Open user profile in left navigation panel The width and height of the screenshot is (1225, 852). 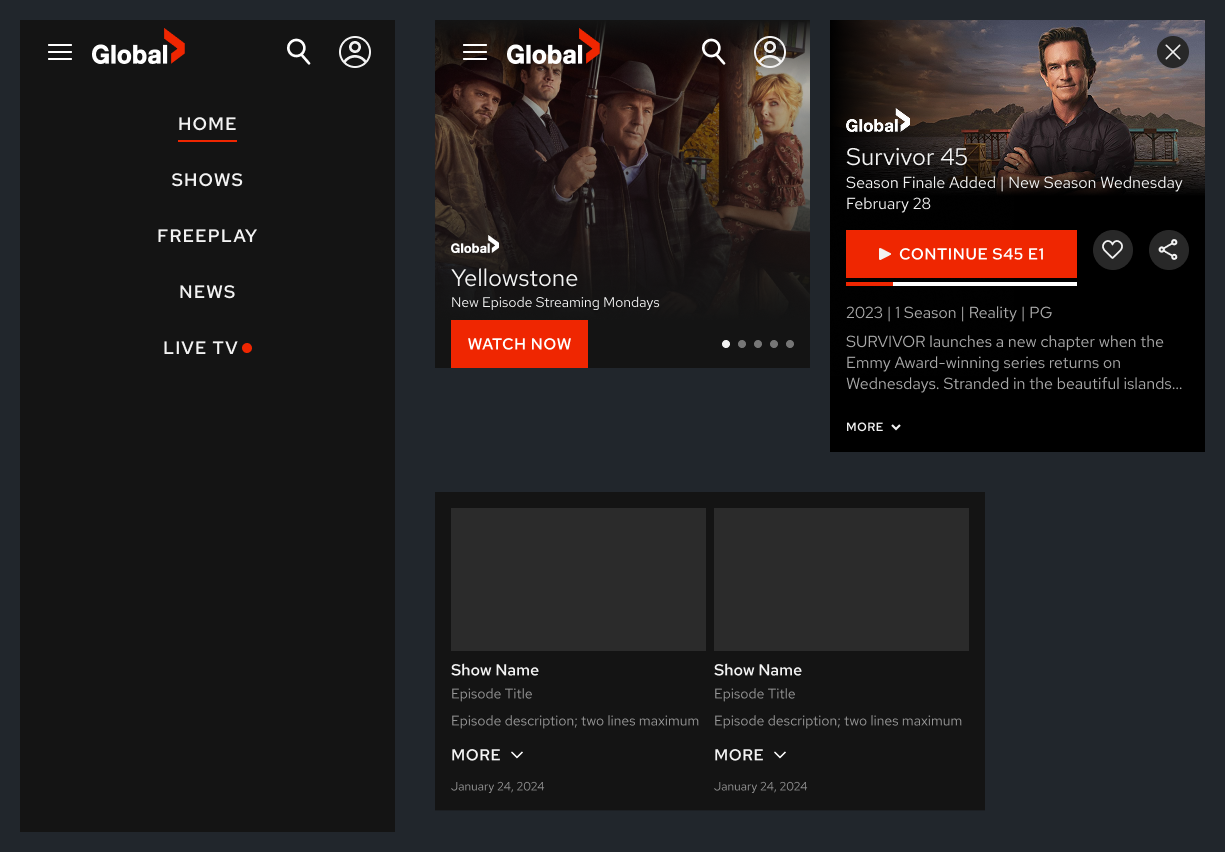point(355,52)
